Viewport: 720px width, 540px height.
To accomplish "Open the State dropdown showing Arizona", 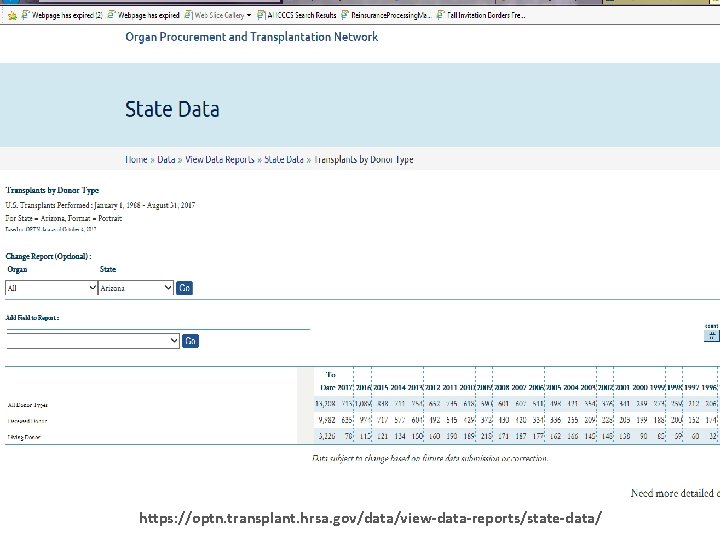I will pos(136,288).
